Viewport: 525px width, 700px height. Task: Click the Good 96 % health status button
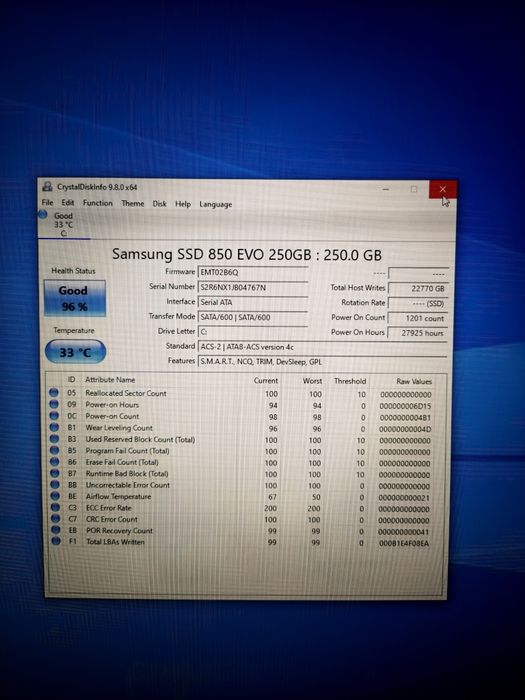[75, 298]
